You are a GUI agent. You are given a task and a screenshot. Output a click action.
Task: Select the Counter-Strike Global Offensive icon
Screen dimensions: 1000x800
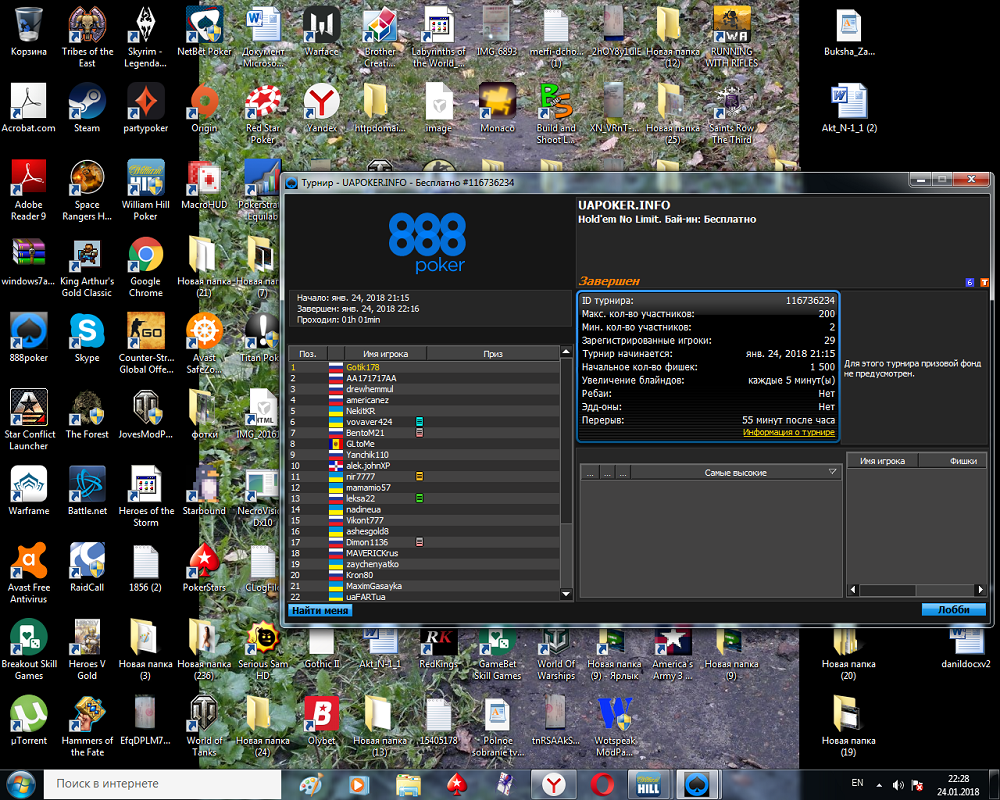point(145,344)
